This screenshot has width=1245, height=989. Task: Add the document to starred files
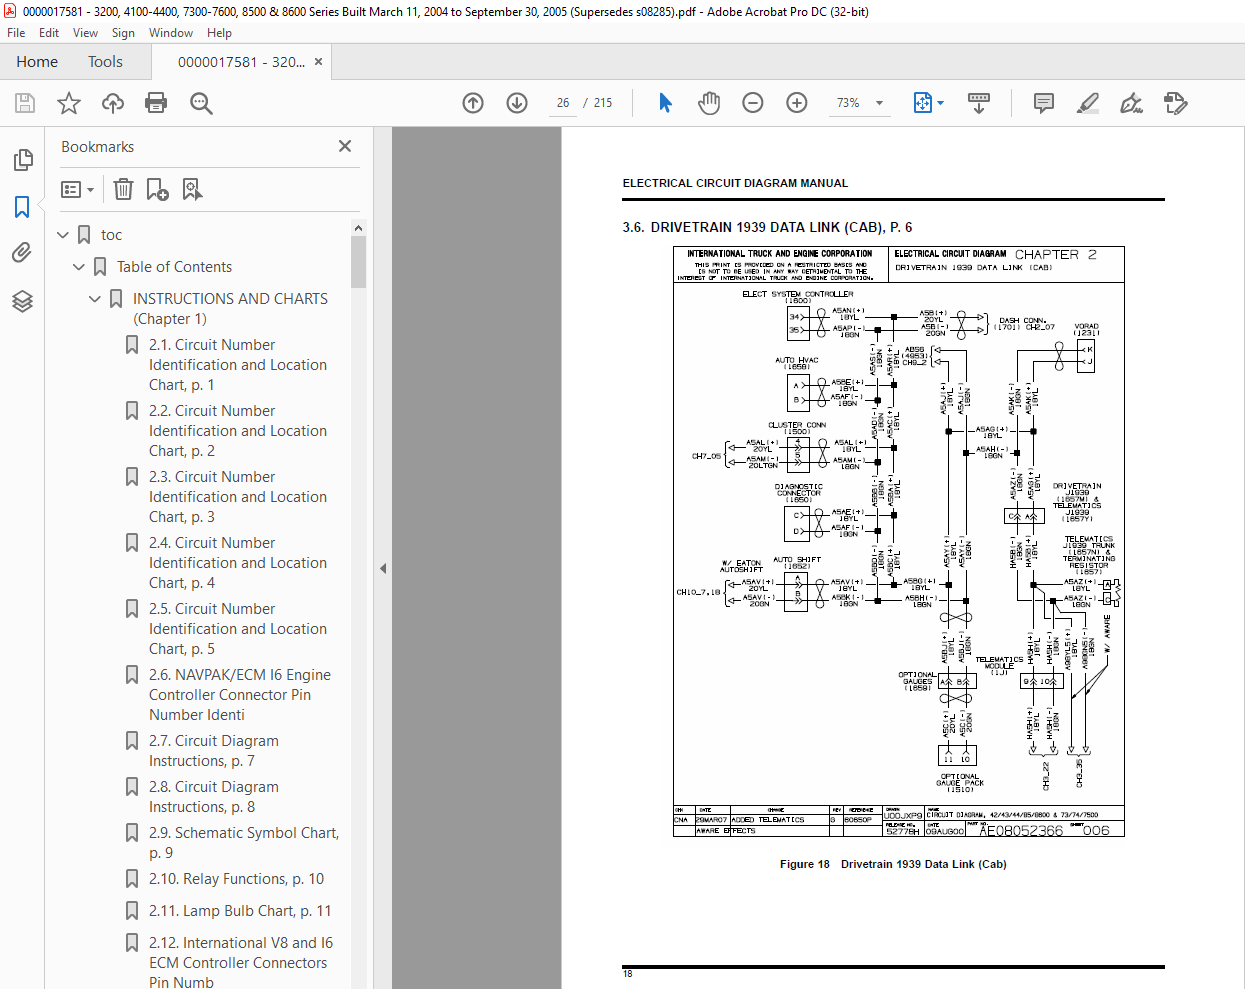pos(69,103)
